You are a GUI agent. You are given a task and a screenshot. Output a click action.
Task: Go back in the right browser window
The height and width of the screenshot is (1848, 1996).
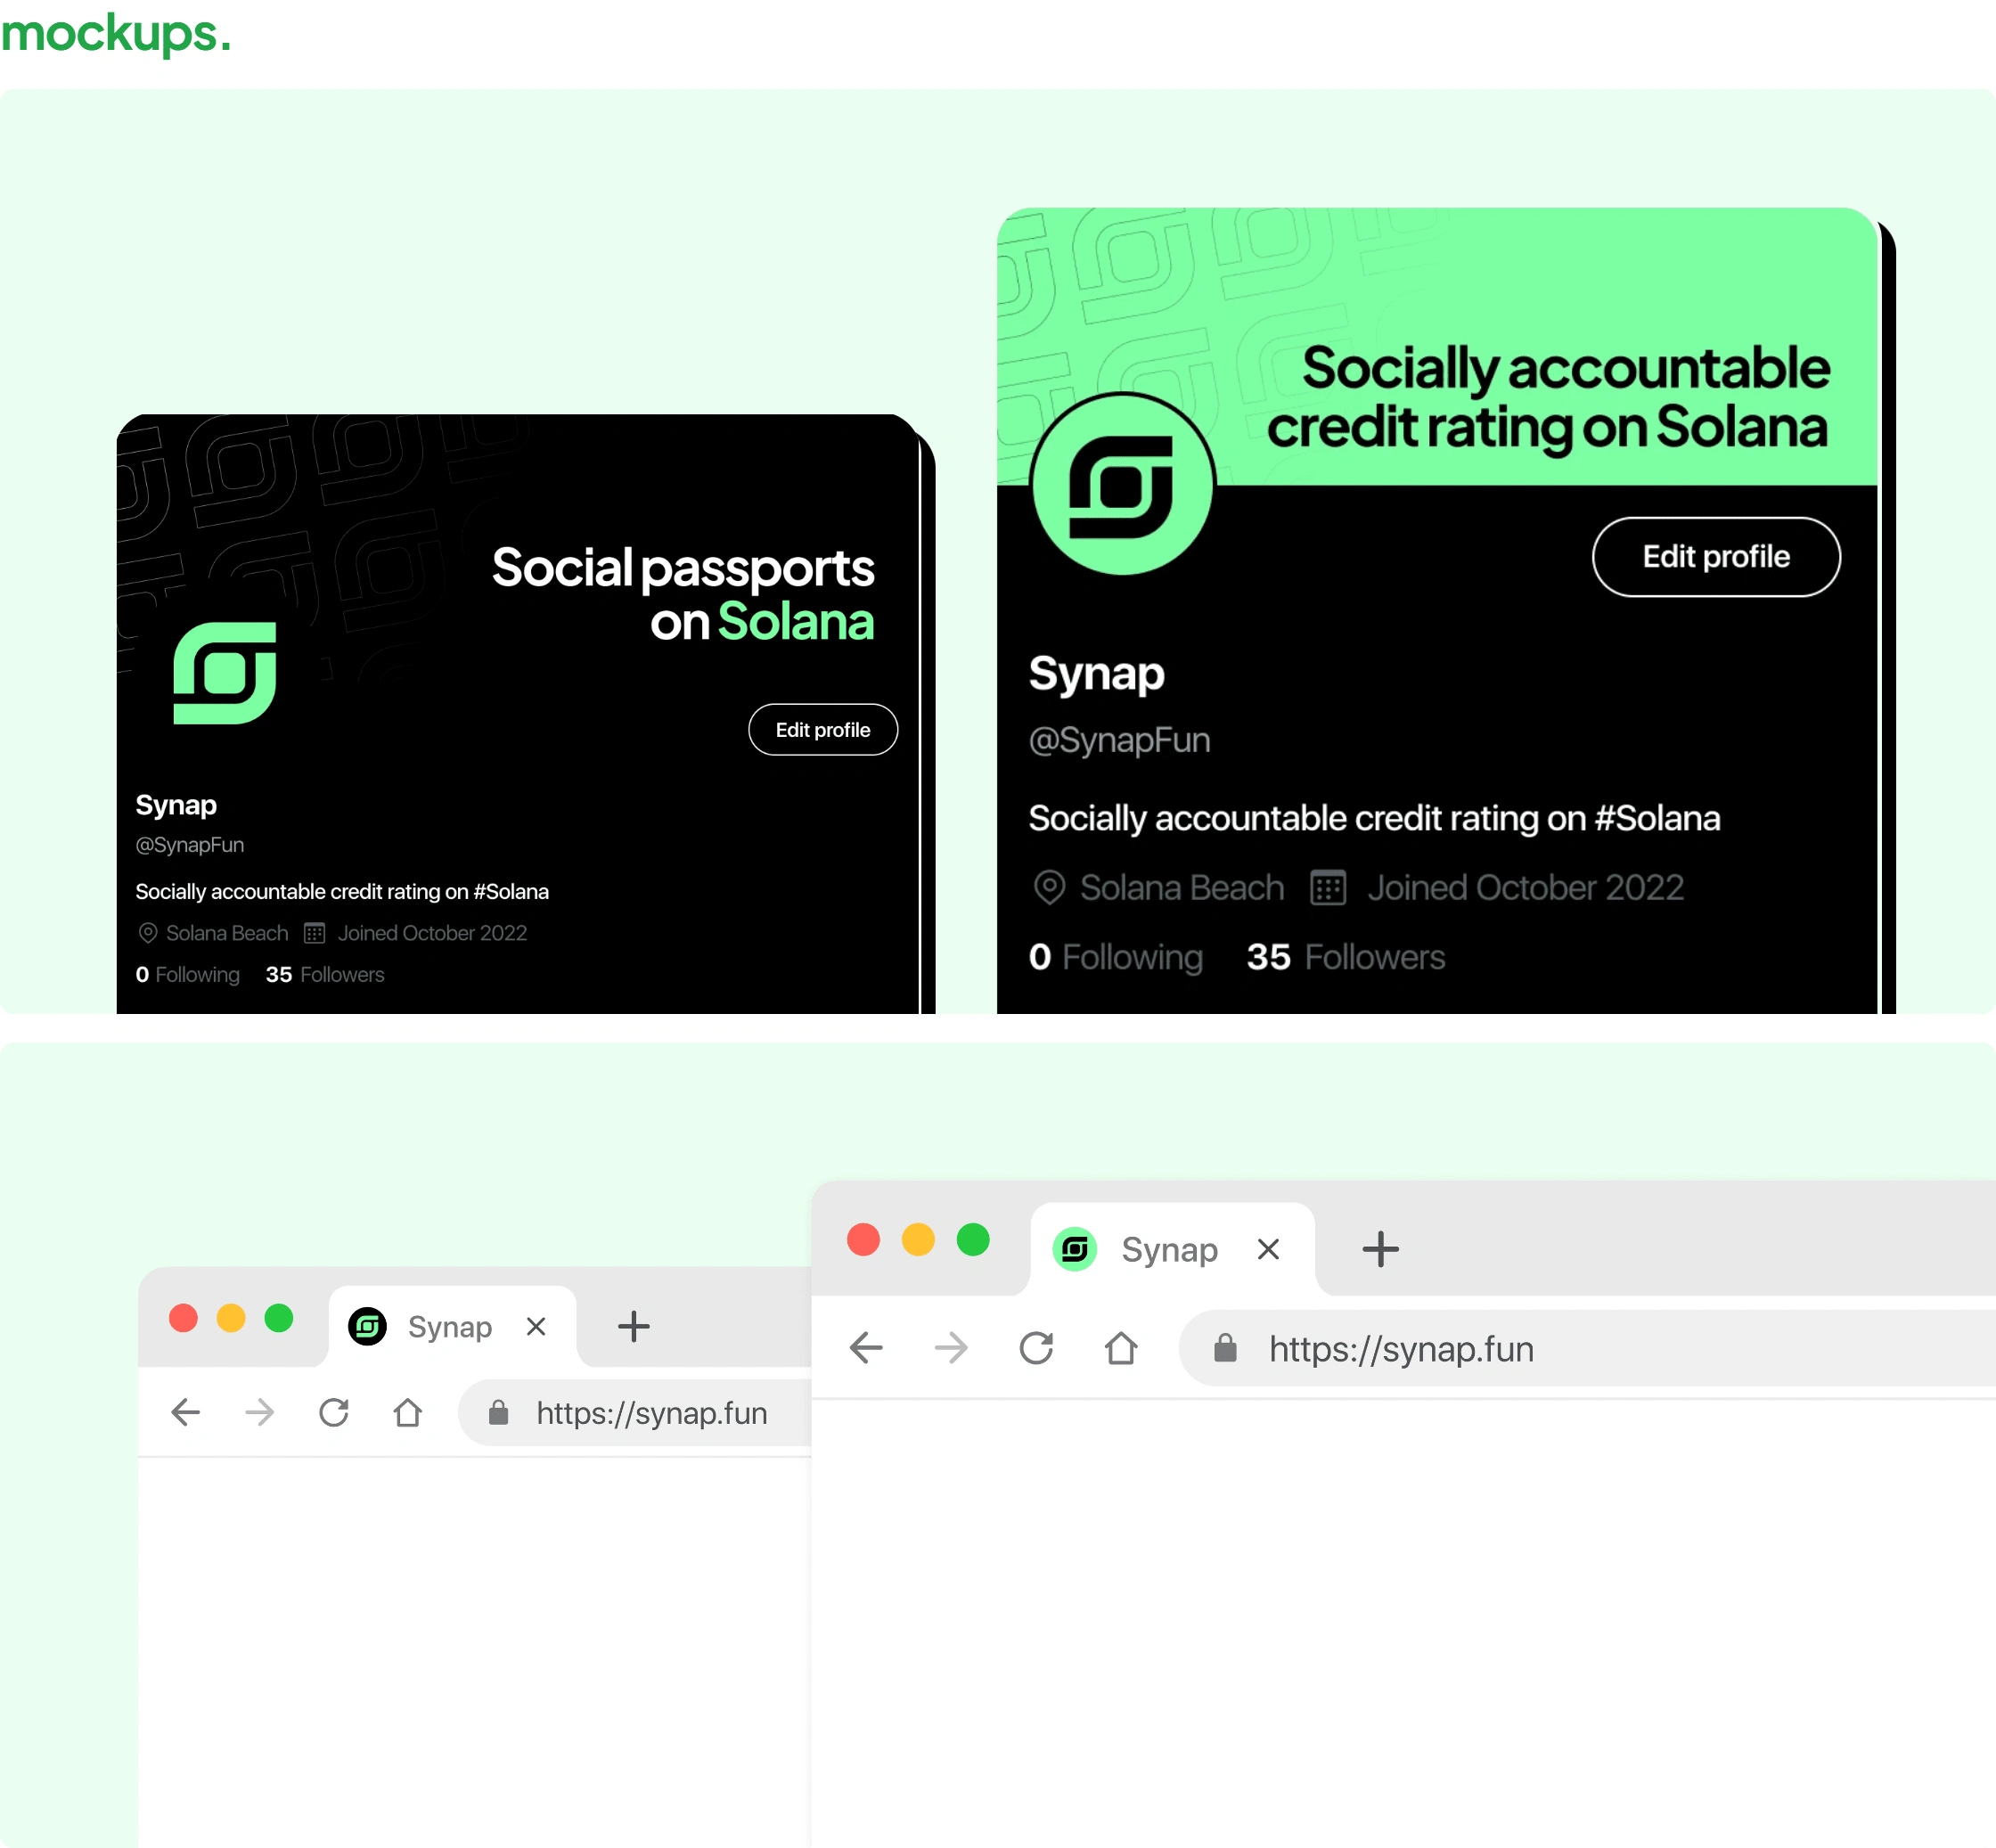(866, 1349)
